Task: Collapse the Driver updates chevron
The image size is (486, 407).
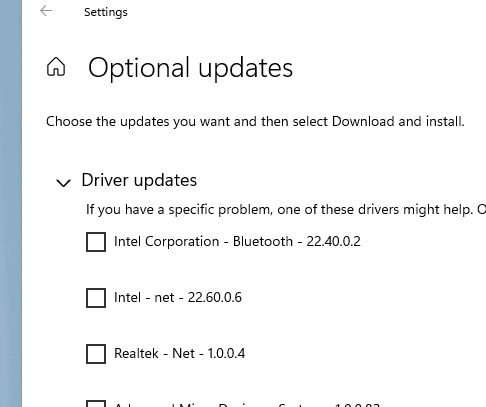Action: pos(63,182)
